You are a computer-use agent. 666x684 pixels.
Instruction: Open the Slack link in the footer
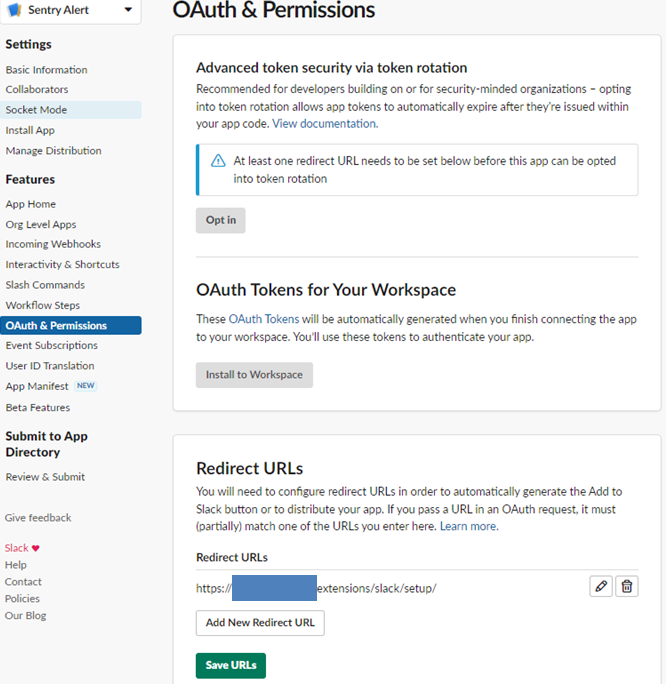click(17, 548)
